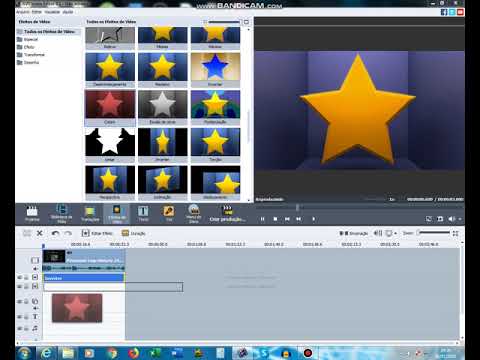This screenshot has width=480, height=360.
Task: Expand the volume dropdown arrow in preview
Action: [460, 219]
